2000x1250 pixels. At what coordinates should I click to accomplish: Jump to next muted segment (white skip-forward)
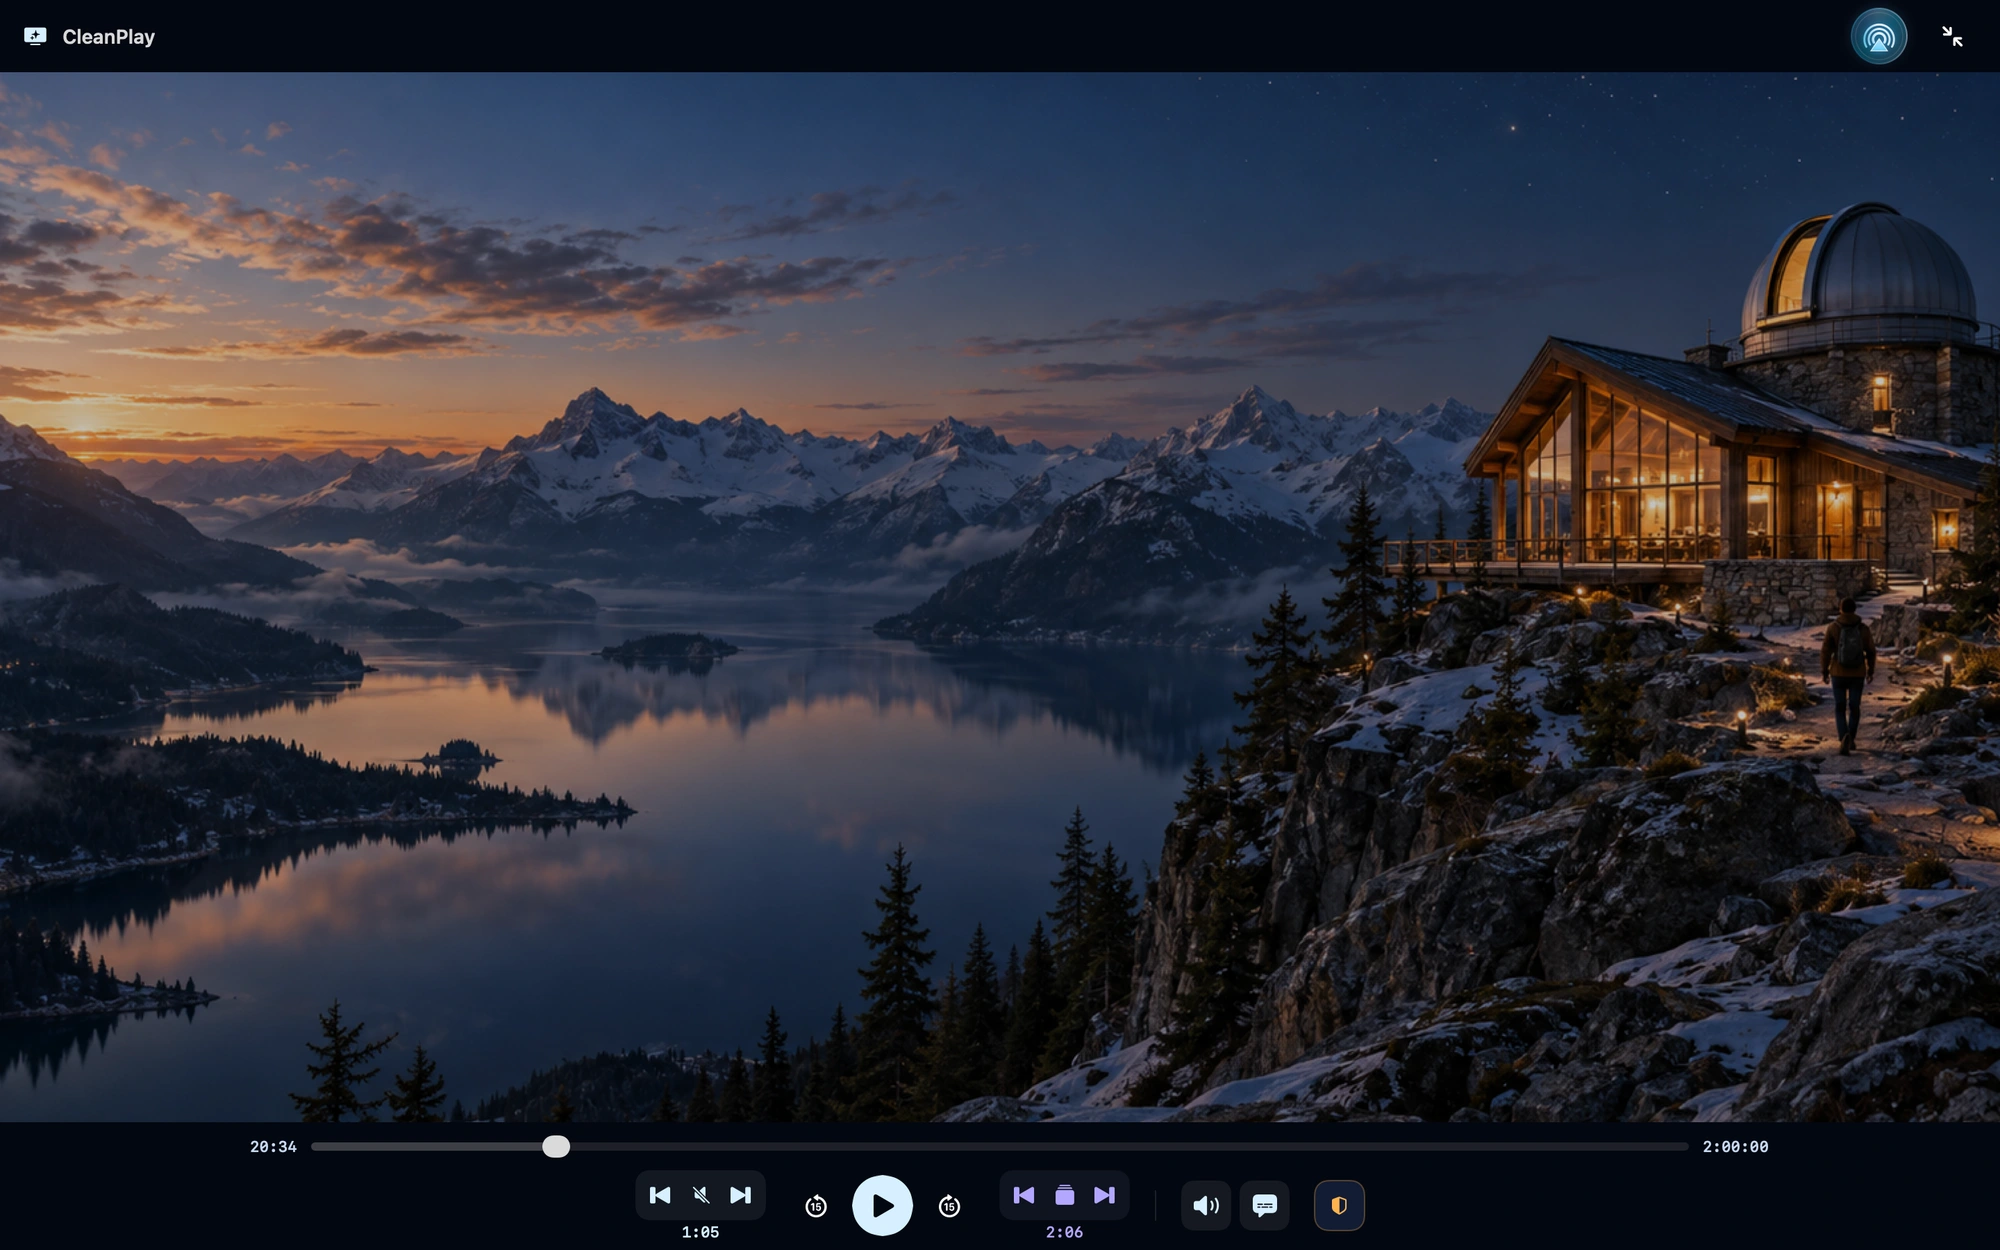click(x=741, y=1195)
